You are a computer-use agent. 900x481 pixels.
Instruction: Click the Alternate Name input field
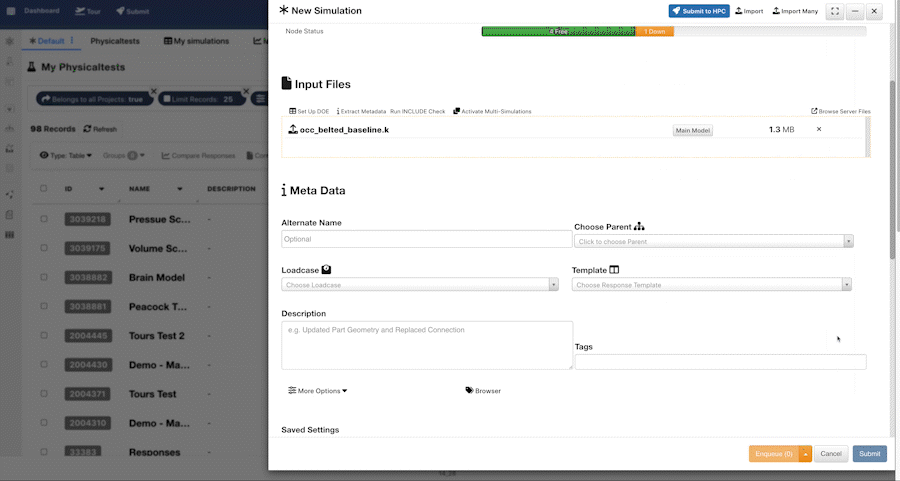(426, 239)
